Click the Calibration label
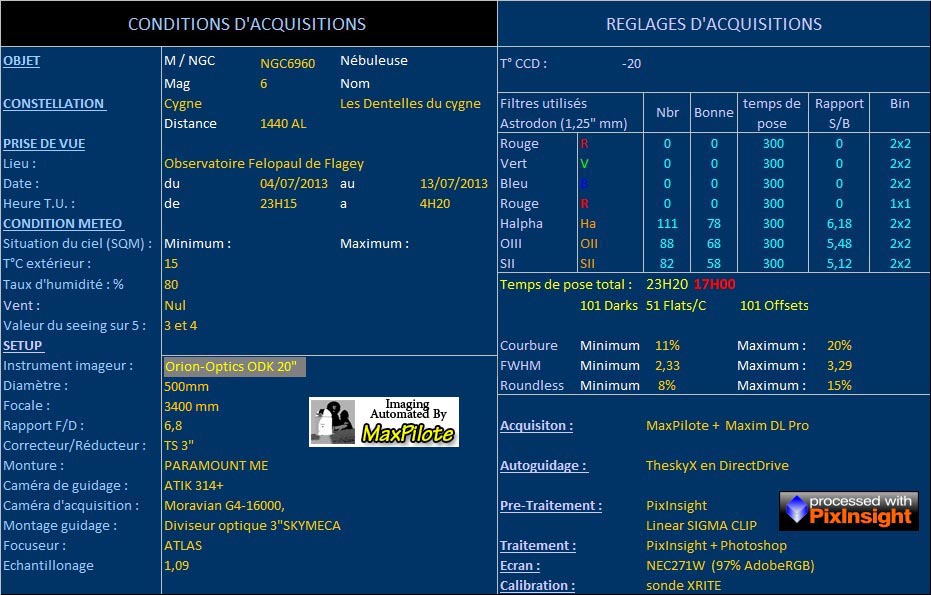Image resolution: width=931 pixels, height=595 pixels. [x=537, y=585]
